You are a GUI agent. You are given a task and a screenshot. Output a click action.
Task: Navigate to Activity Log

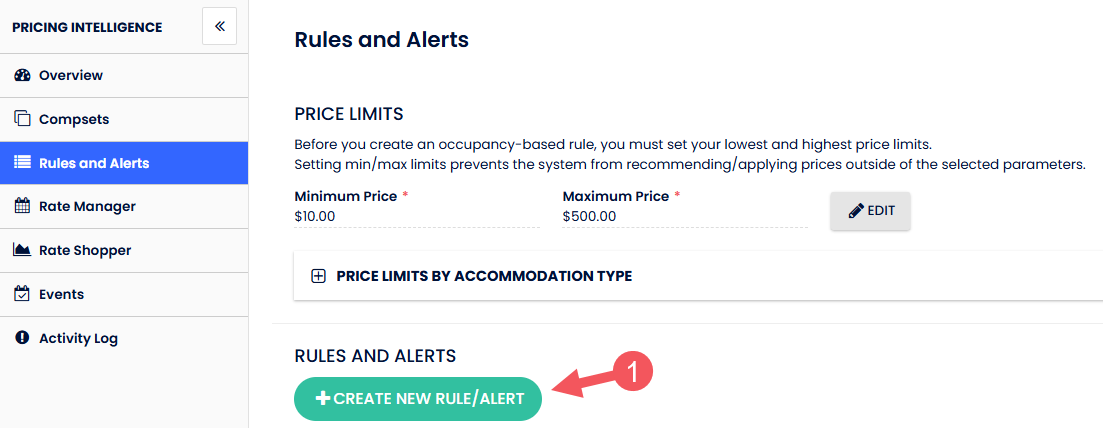pos(78,338)
